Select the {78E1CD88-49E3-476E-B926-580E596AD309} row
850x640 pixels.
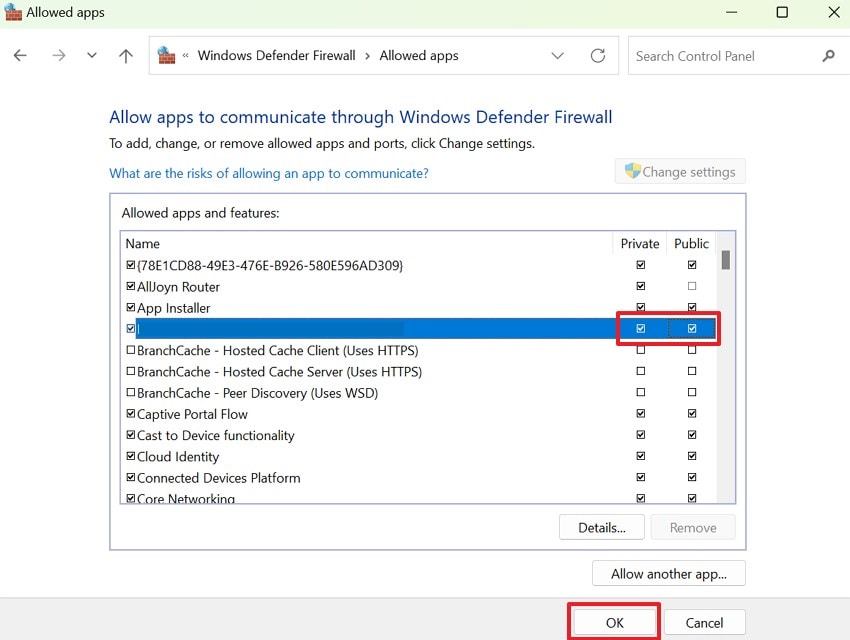[270, 266]
